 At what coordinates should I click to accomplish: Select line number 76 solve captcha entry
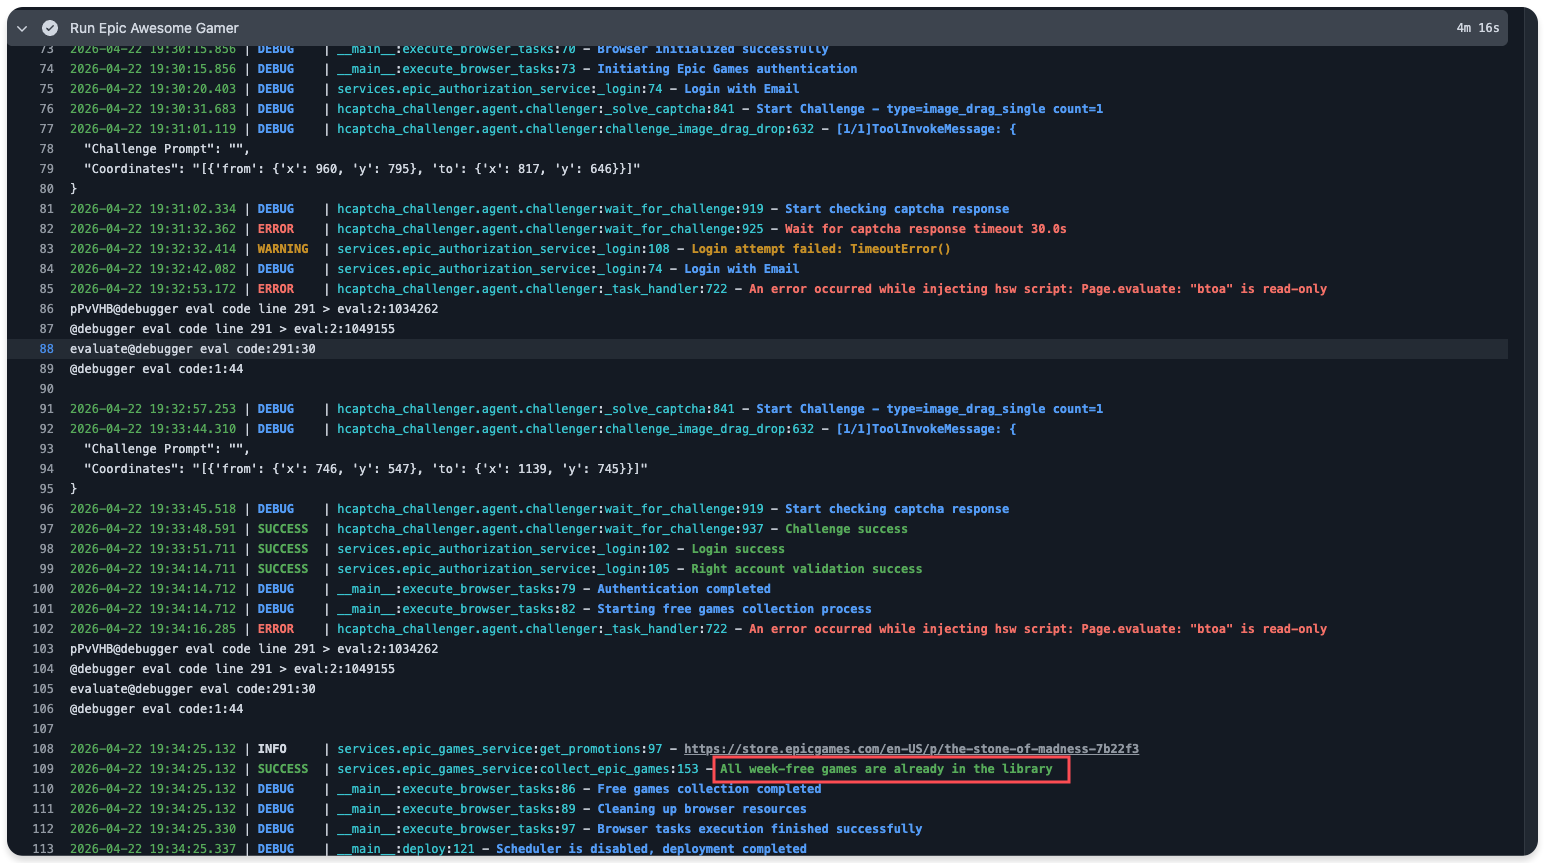(x=46, y=109)
